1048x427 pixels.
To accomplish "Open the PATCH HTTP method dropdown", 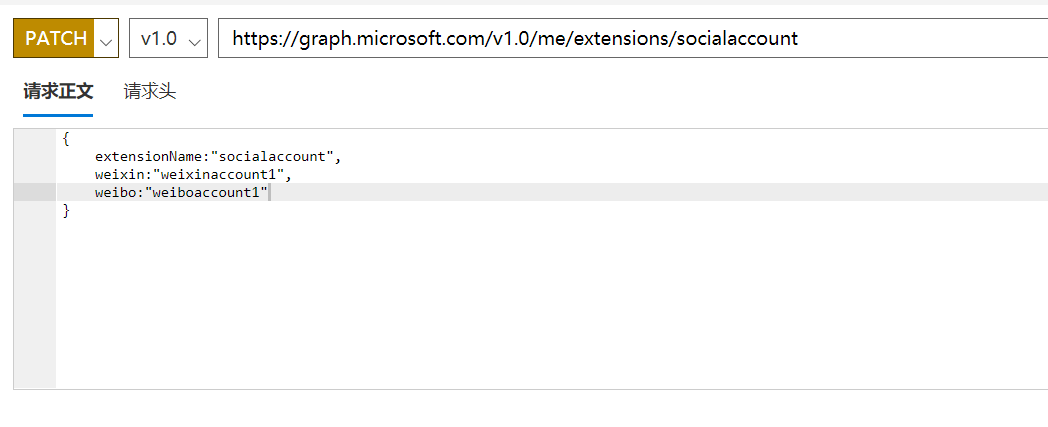I will tap(56, 39).
